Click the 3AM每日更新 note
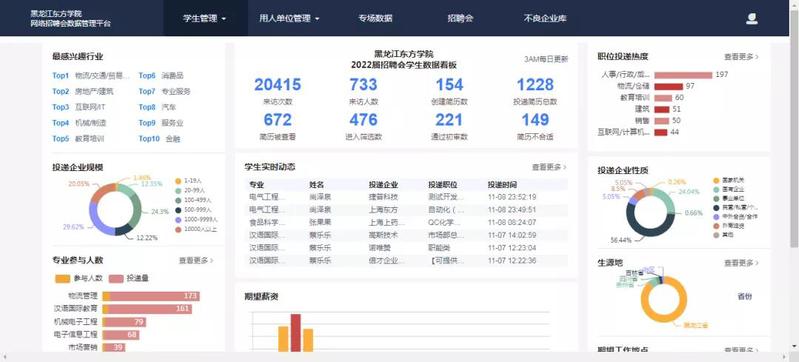The image size is (799, 362). tap(546, 59)
